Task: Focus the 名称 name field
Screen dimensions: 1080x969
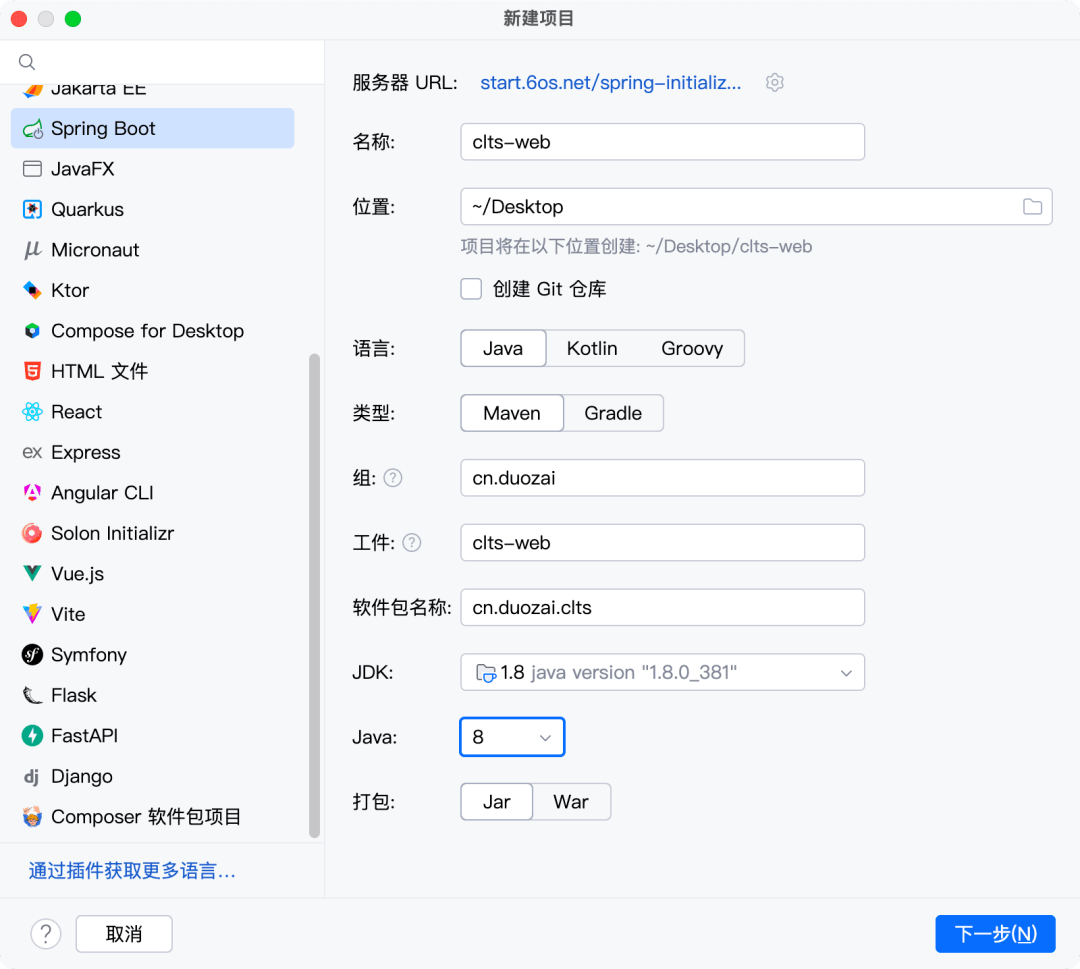Action: coord(663,142)
